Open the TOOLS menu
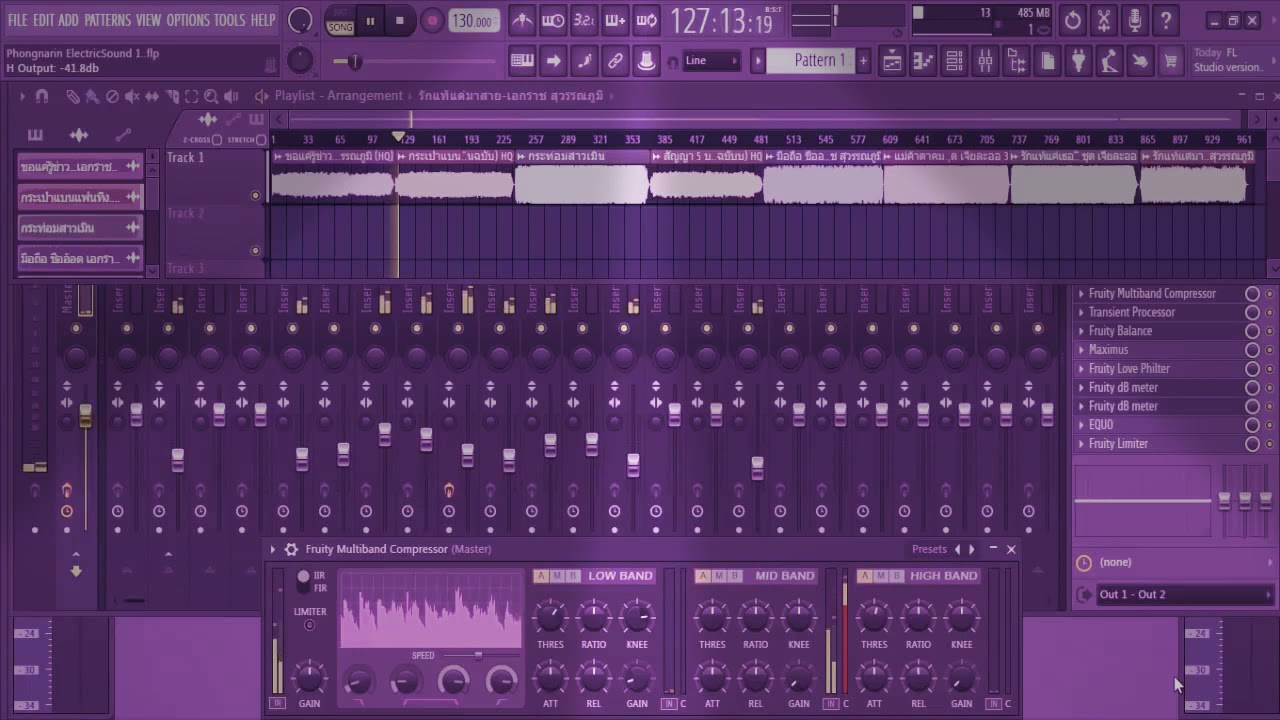The image size is (1280, 720). 229,20
